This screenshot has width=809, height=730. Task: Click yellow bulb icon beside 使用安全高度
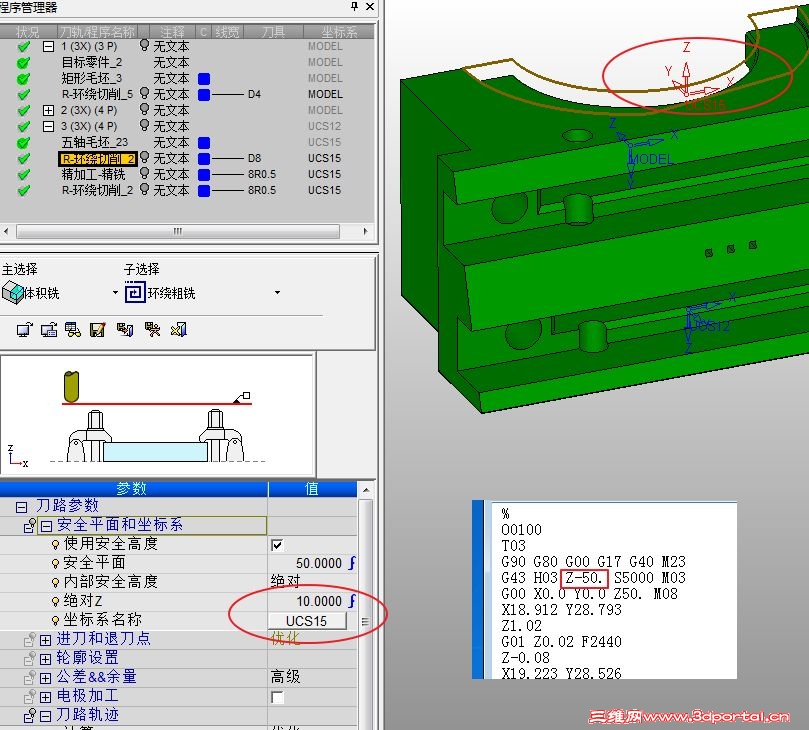55,544
